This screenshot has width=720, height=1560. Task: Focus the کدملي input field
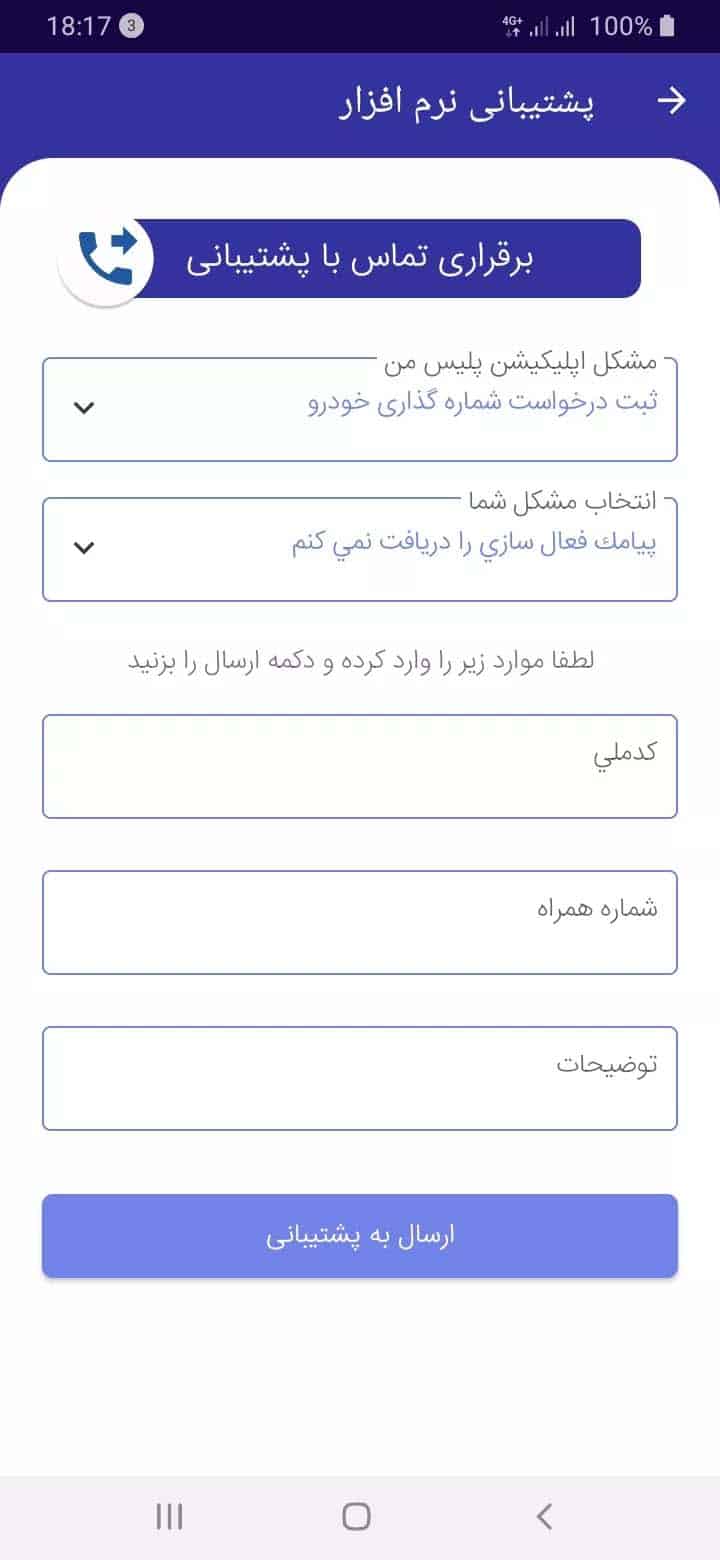(360, 766)
